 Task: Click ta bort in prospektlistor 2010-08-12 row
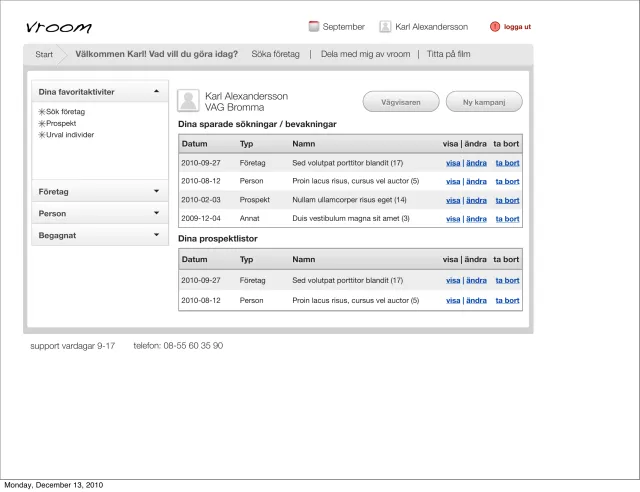pyautogui.click(x=507, y=301)
